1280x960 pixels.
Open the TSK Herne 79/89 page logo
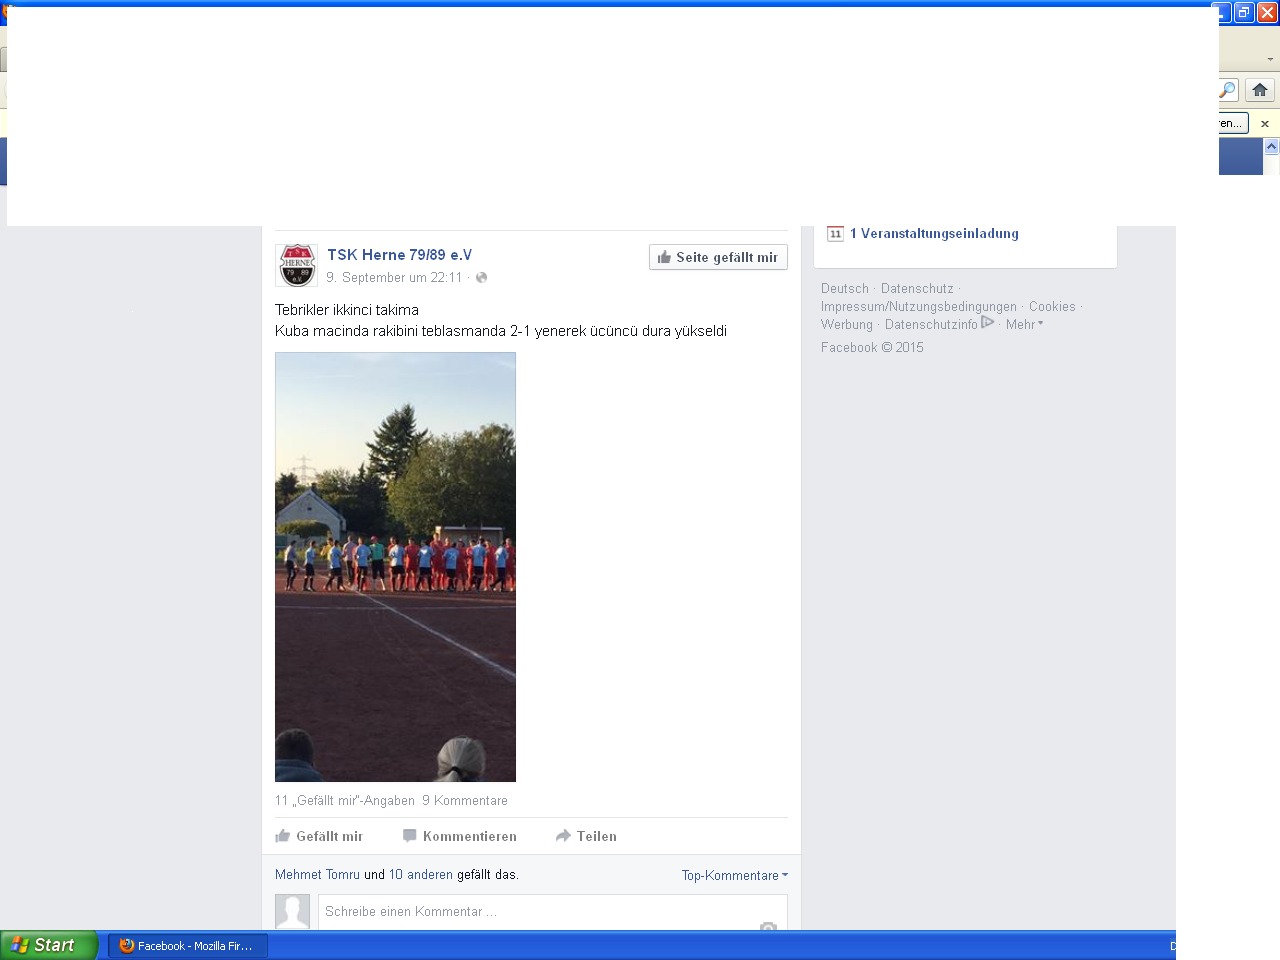tap(296, 266)
